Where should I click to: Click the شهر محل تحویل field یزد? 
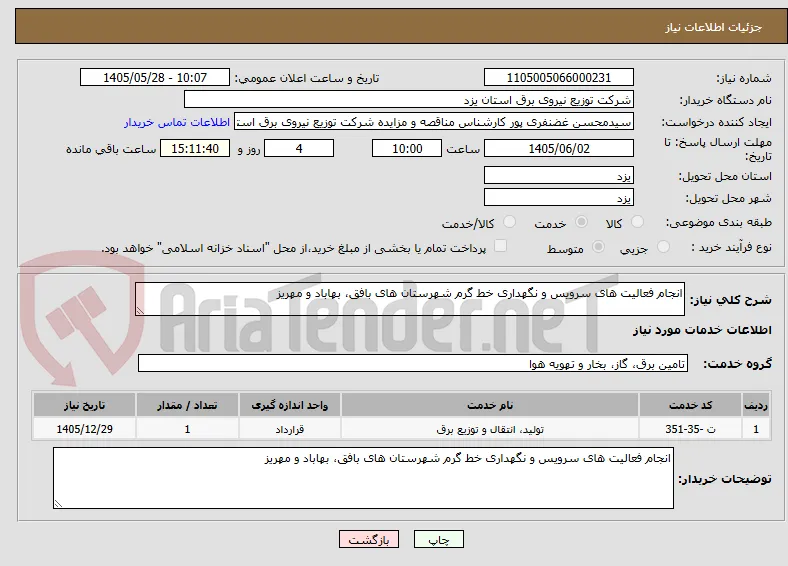pyautogui.click(x=559, y=197)
